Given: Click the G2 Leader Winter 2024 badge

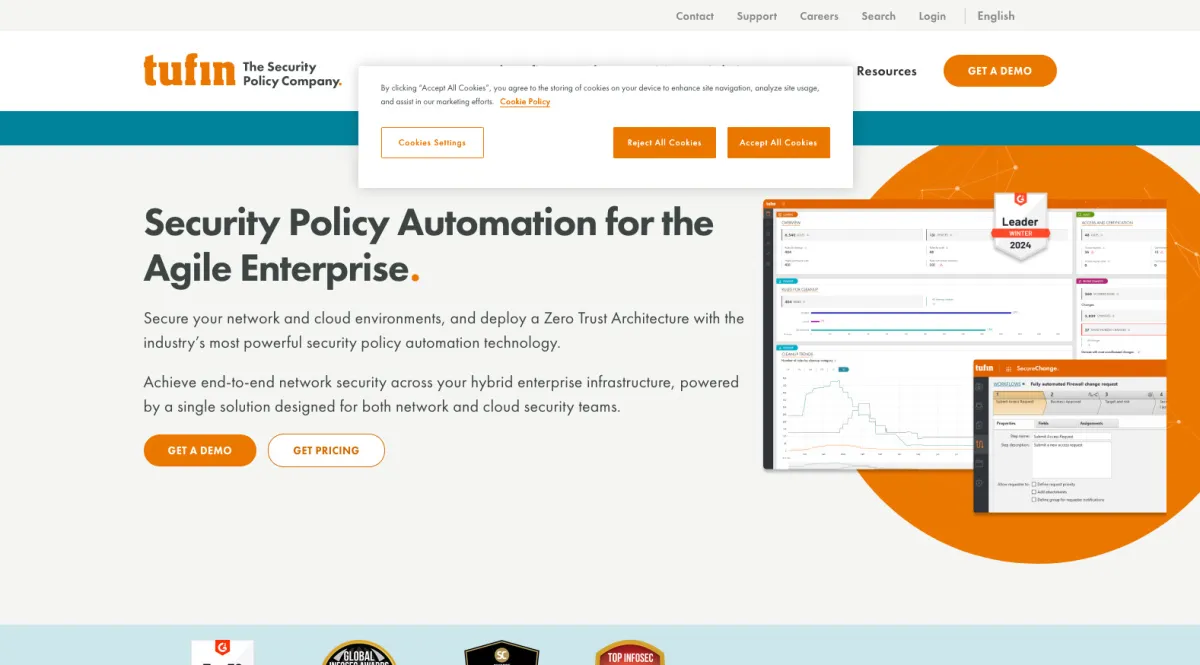Looking at the screenshot, I should coord(1020,226).
